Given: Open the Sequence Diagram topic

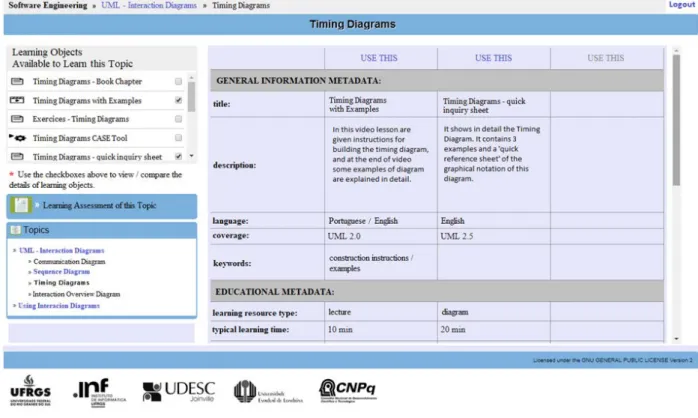Looking at the screenshot, I should click(61, 272).
